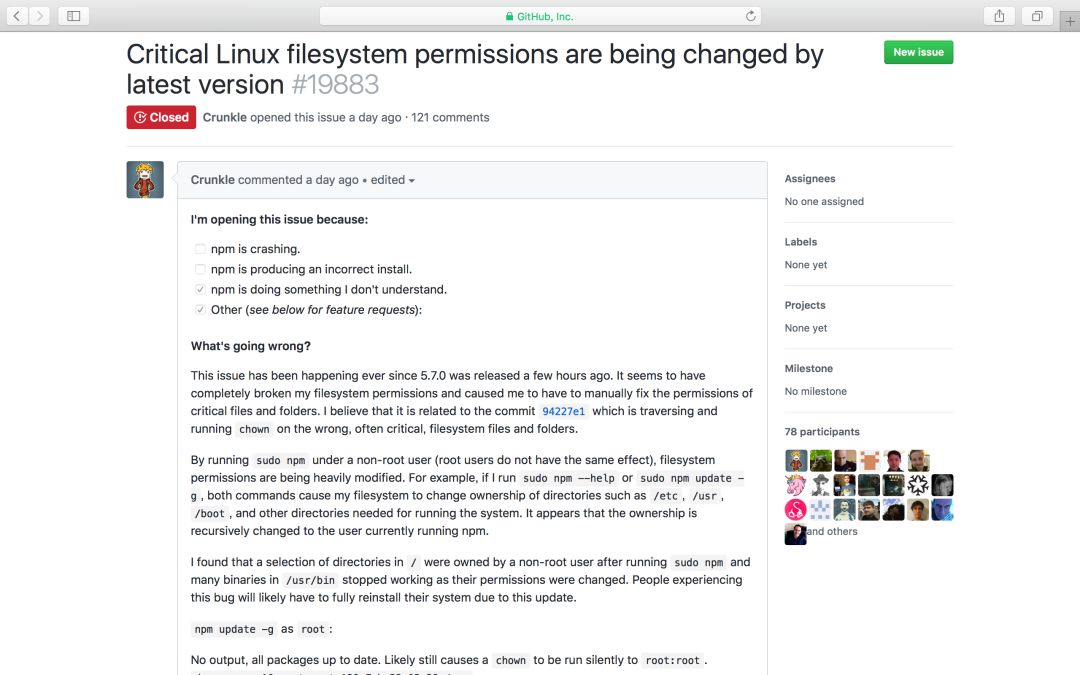The height and width of the screenshot is (675, 1080).
Task: Toggle the Safari sidebar button
Action: tap(73, 16)
